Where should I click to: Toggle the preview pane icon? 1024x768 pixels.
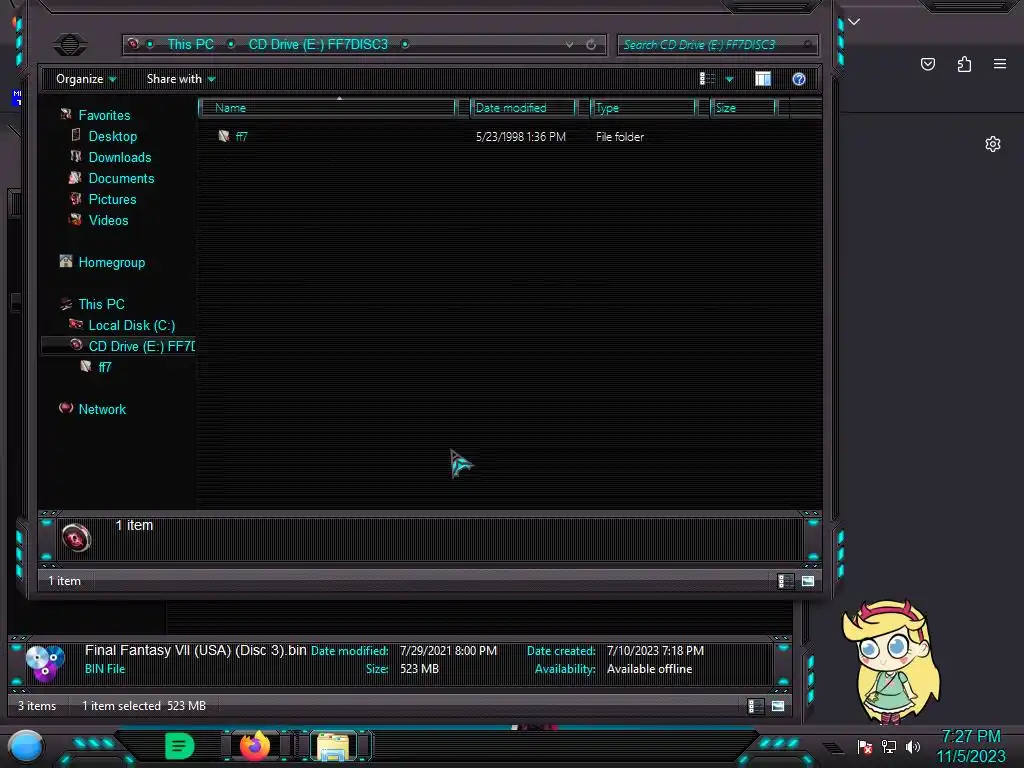[x=763, y=79]
